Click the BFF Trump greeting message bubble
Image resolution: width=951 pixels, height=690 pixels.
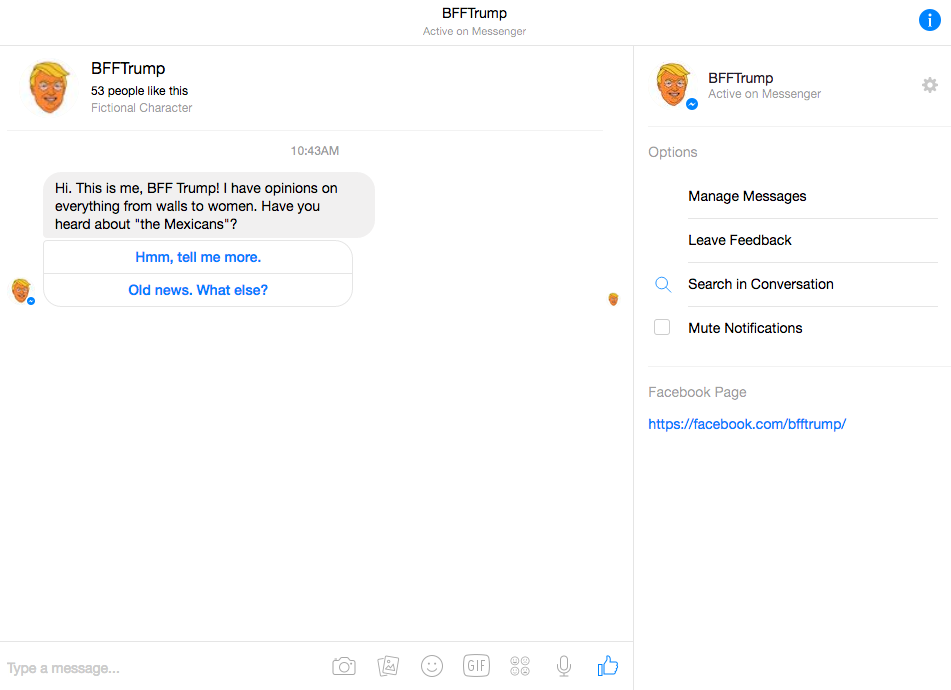coord(209,206)
